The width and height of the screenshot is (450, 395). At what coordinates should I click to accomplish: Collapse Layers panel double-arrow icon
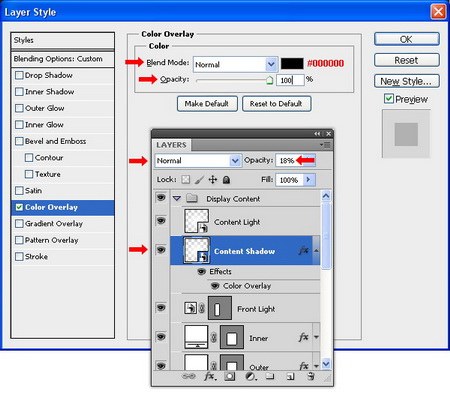(317, 134)
